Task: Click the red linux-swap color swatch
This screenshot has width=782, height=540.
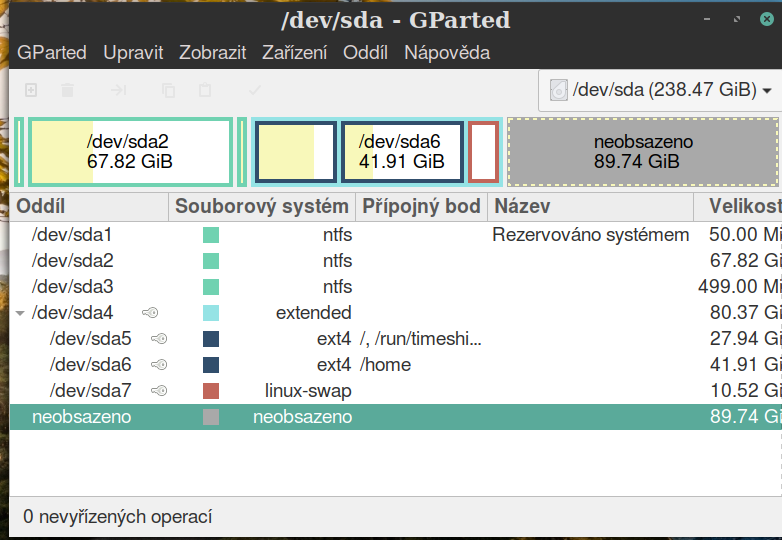Action: point(211,391)
